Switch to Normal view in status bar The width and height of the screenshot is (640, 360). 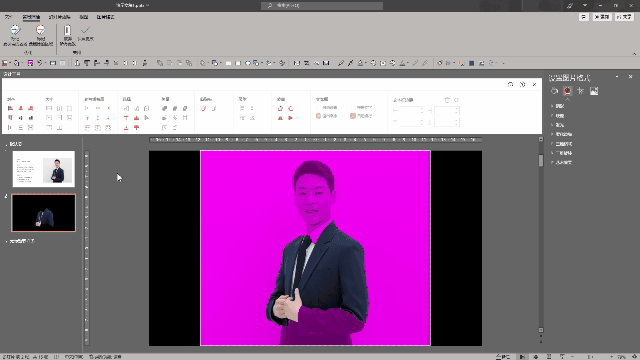click(x=522, y=357)
